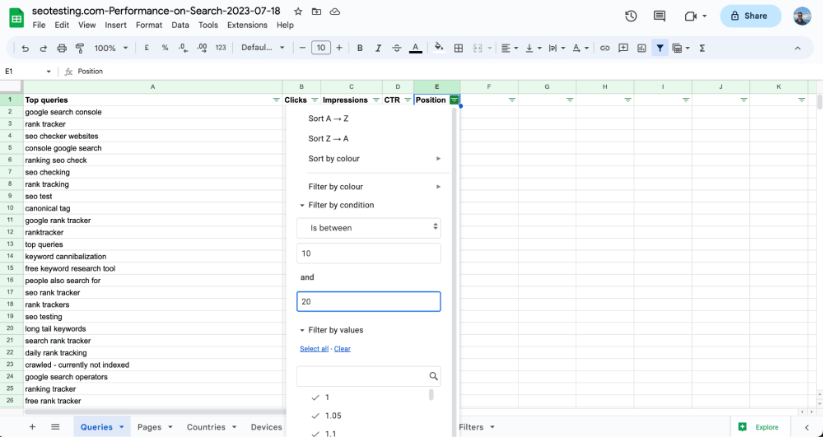Screen dimensions: 823x437
Task: Decrease decimal places icon
Action: (183, 48)
